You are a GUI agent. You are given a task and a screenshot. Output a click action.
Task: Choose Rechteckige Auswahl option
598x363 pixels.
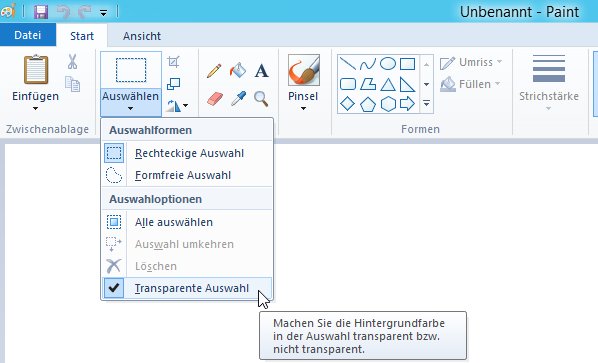coord(187,153)
